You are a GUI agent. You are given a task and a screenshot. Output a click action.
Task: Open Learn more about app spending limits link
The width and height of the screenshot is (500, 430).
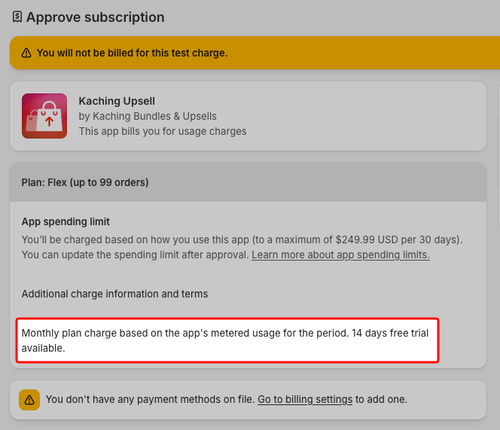tap(340, 255)
